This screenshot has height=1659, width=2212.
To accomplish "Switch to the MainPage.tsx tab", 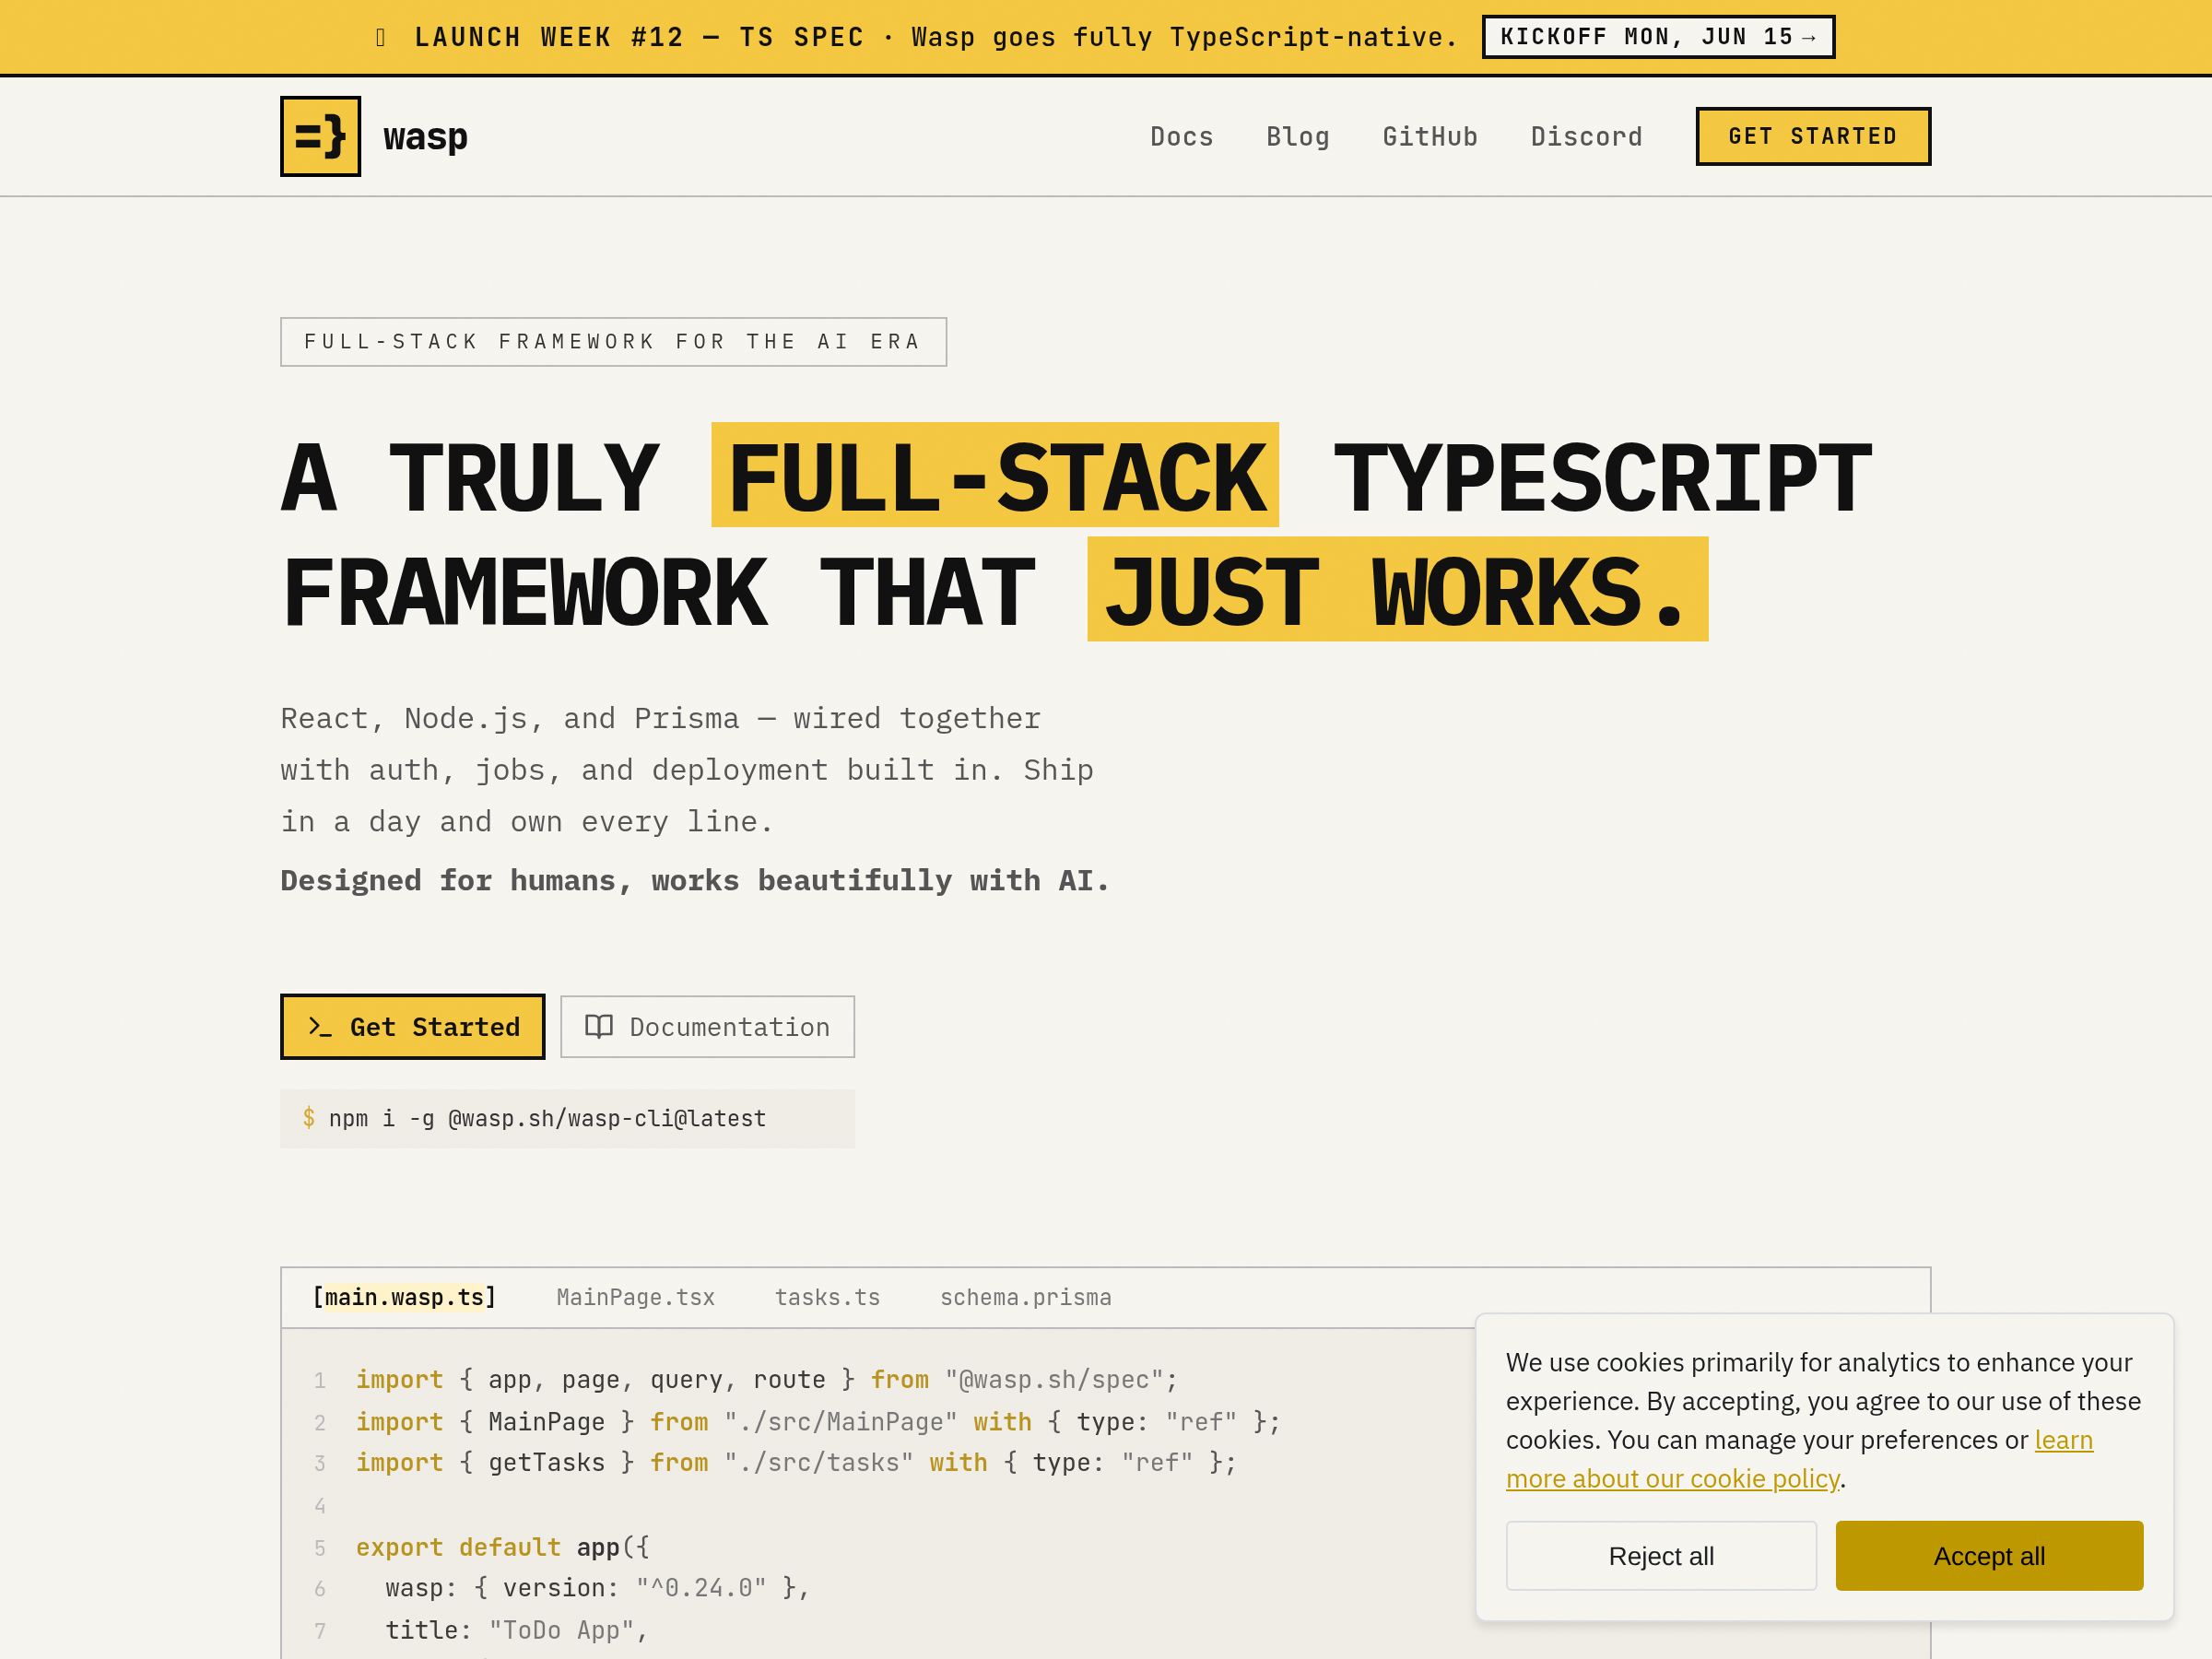I will coord(635,1297).
